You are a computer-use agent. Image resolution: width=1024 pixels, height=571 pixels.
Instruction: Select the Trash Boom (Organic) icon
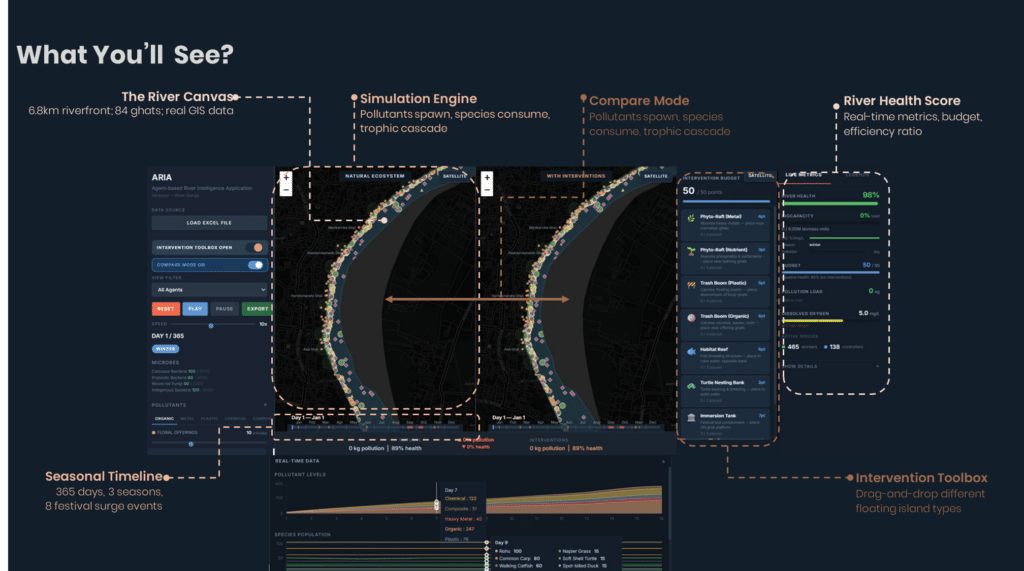point(690,319)
